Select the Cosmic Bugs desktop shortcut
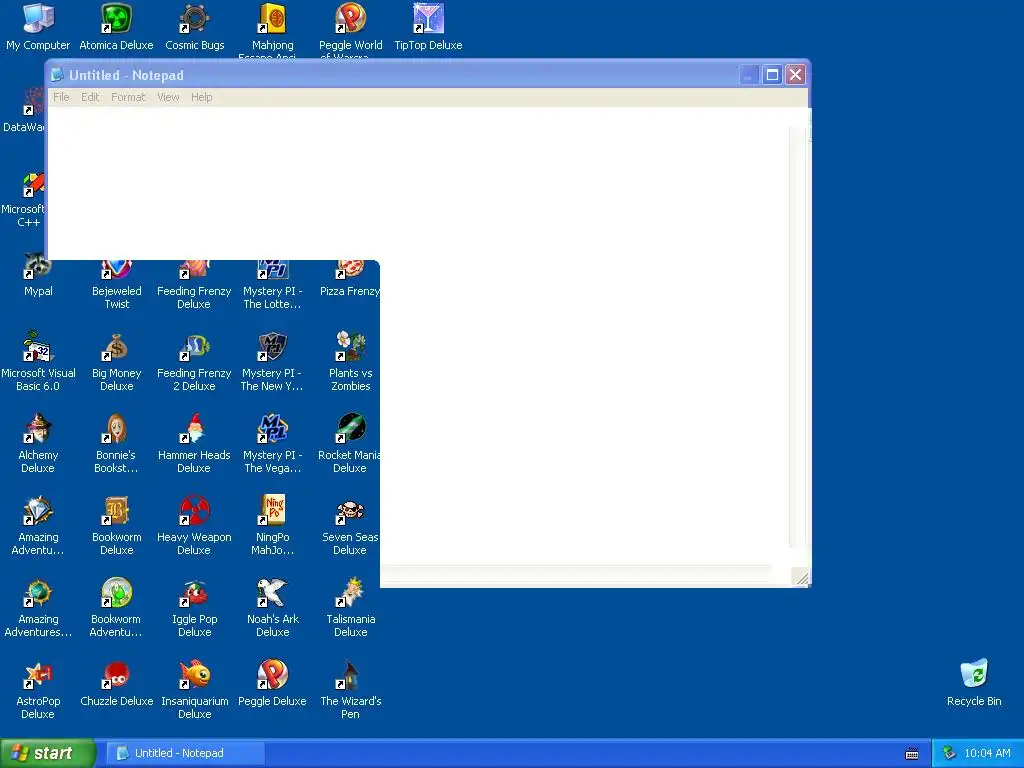1024x768 pixels. [195, 26]
